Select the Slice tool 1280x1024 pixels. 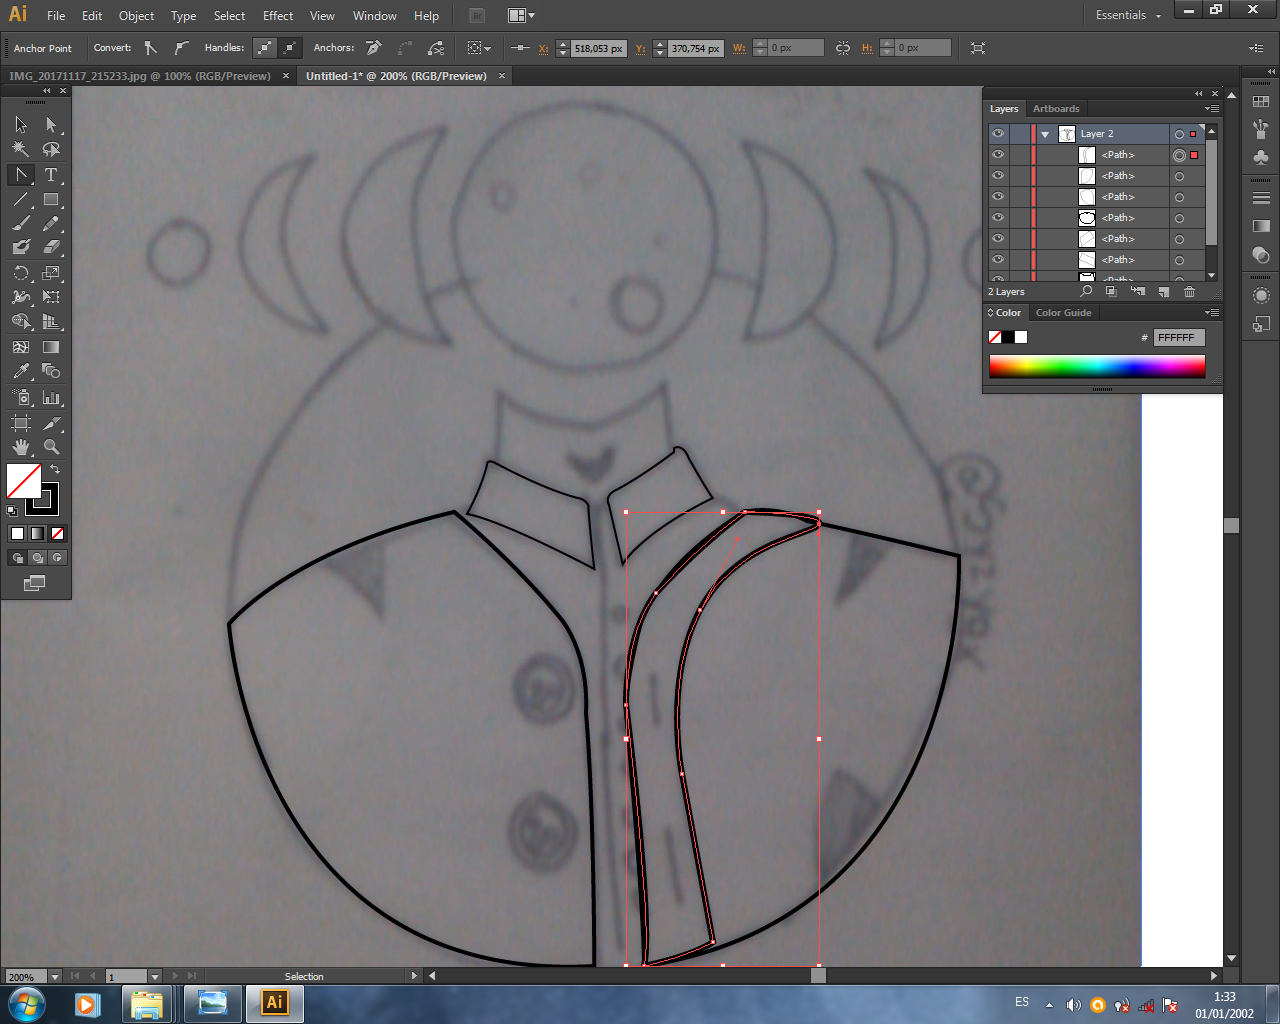tap(51, 423)
